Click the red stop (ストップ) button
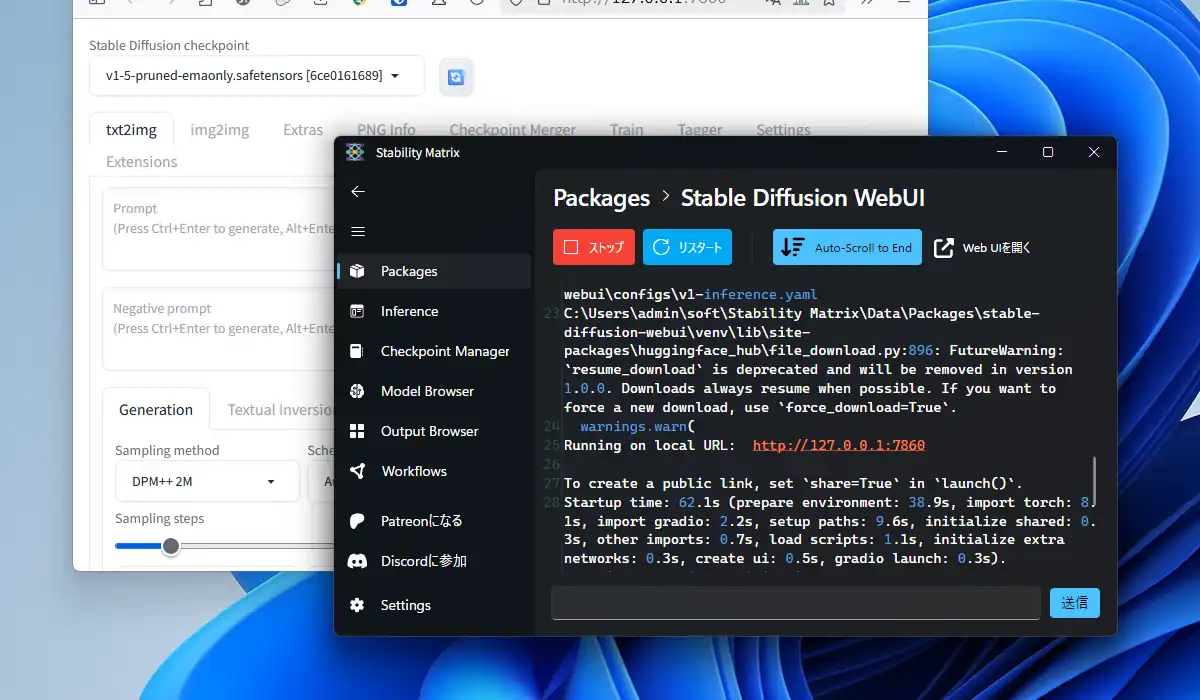The width and height of the screenshot is (1200, 700). (x=594, y=247)
